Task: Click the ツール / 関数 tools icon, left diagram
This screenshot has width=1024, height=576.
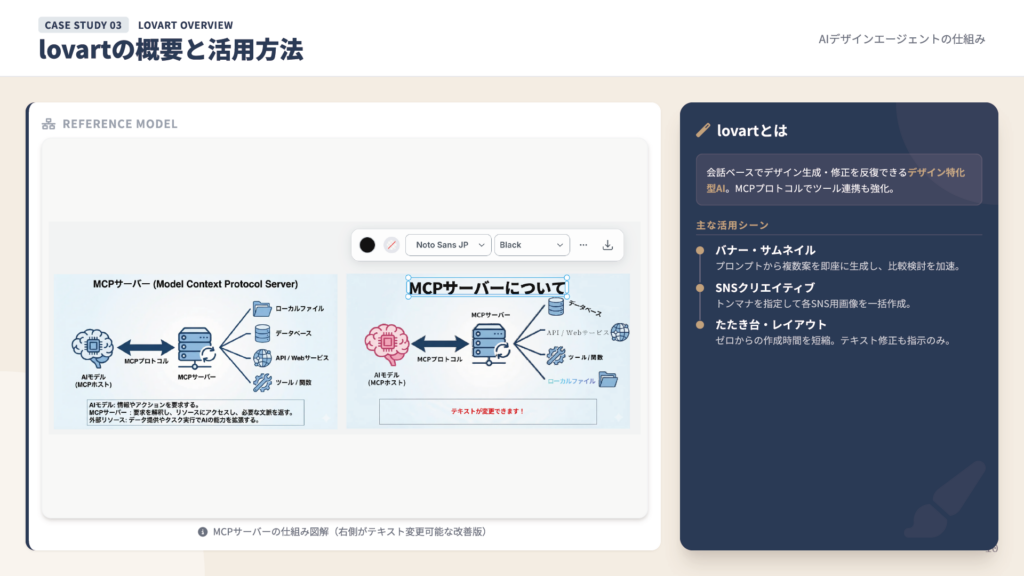Action: pos(262,383)
